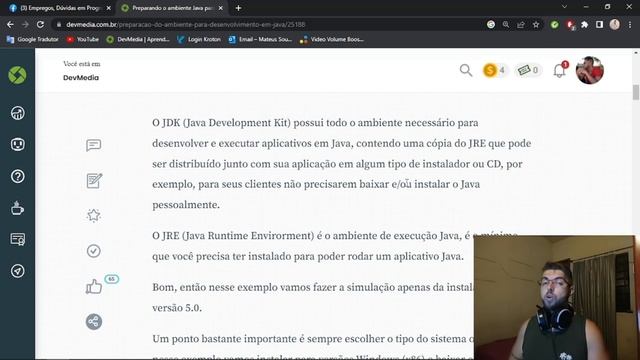Open the user profile avatar on the page
This screenshot has height=360, width=640.
589,71
